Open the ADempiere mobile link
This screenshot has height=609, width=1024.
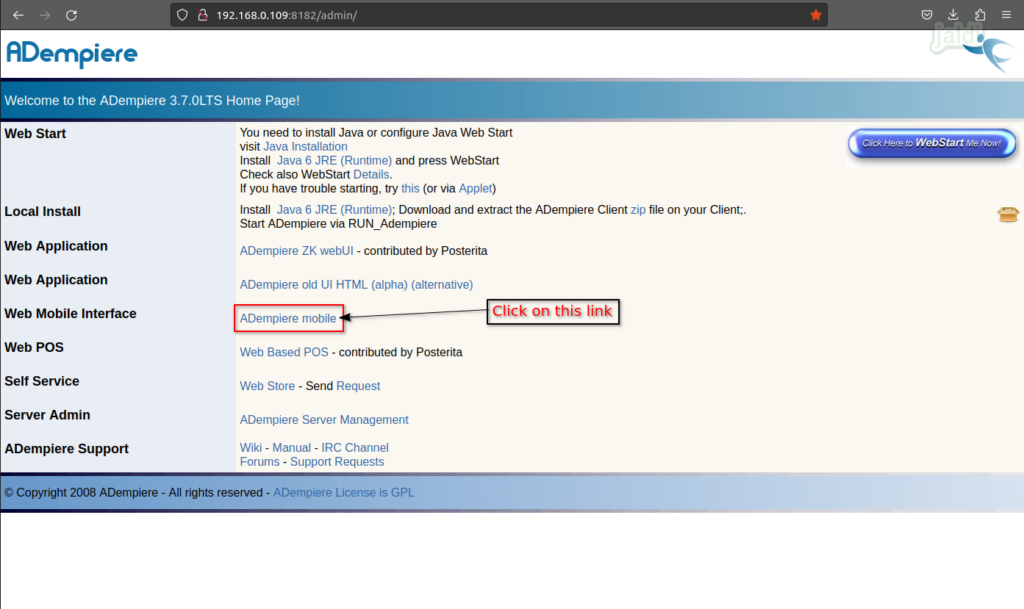288,319
